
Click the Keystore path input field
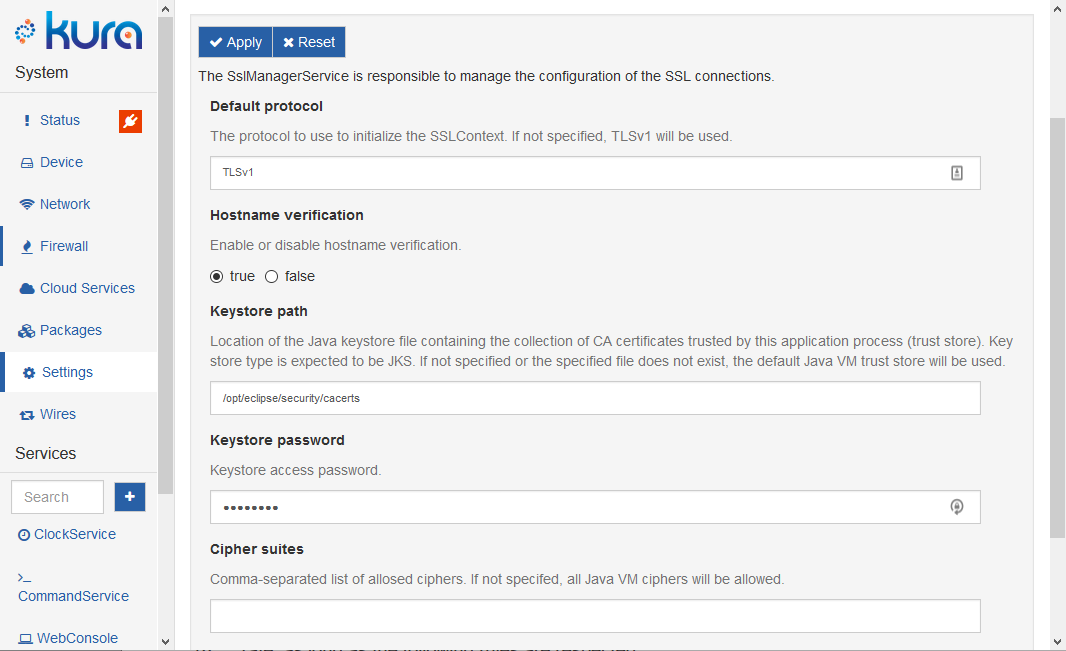595,398
